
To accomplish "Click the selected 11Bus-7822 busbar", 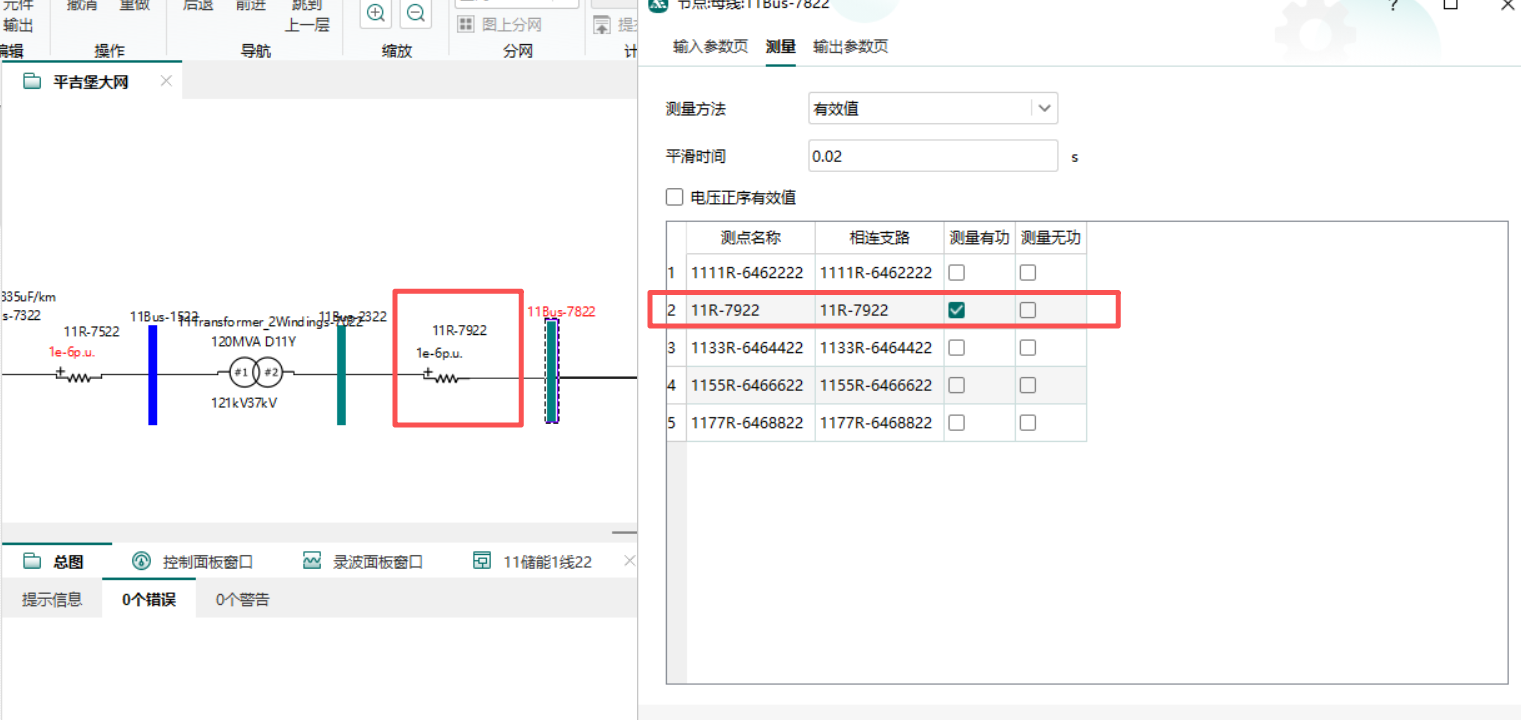I will pos(551,371).
